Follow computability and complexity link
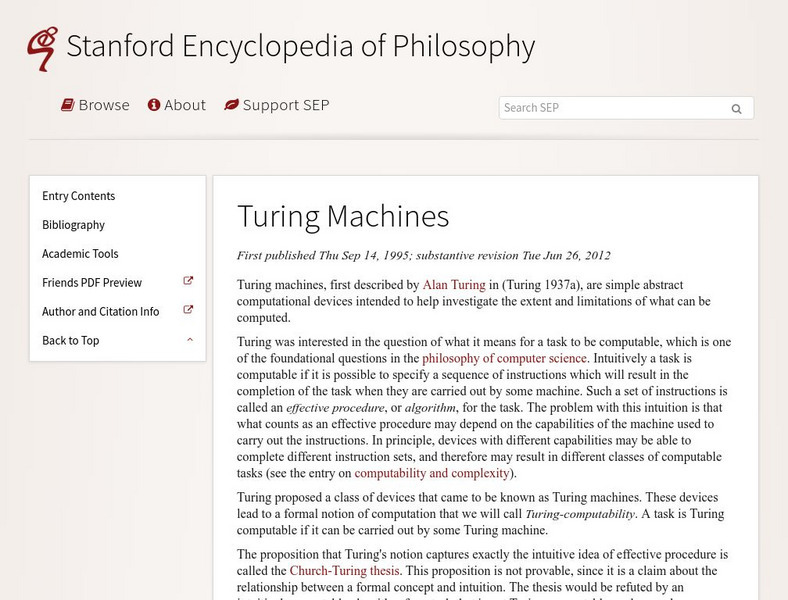This screenshot has width=788, height=600. coord(432,473)
